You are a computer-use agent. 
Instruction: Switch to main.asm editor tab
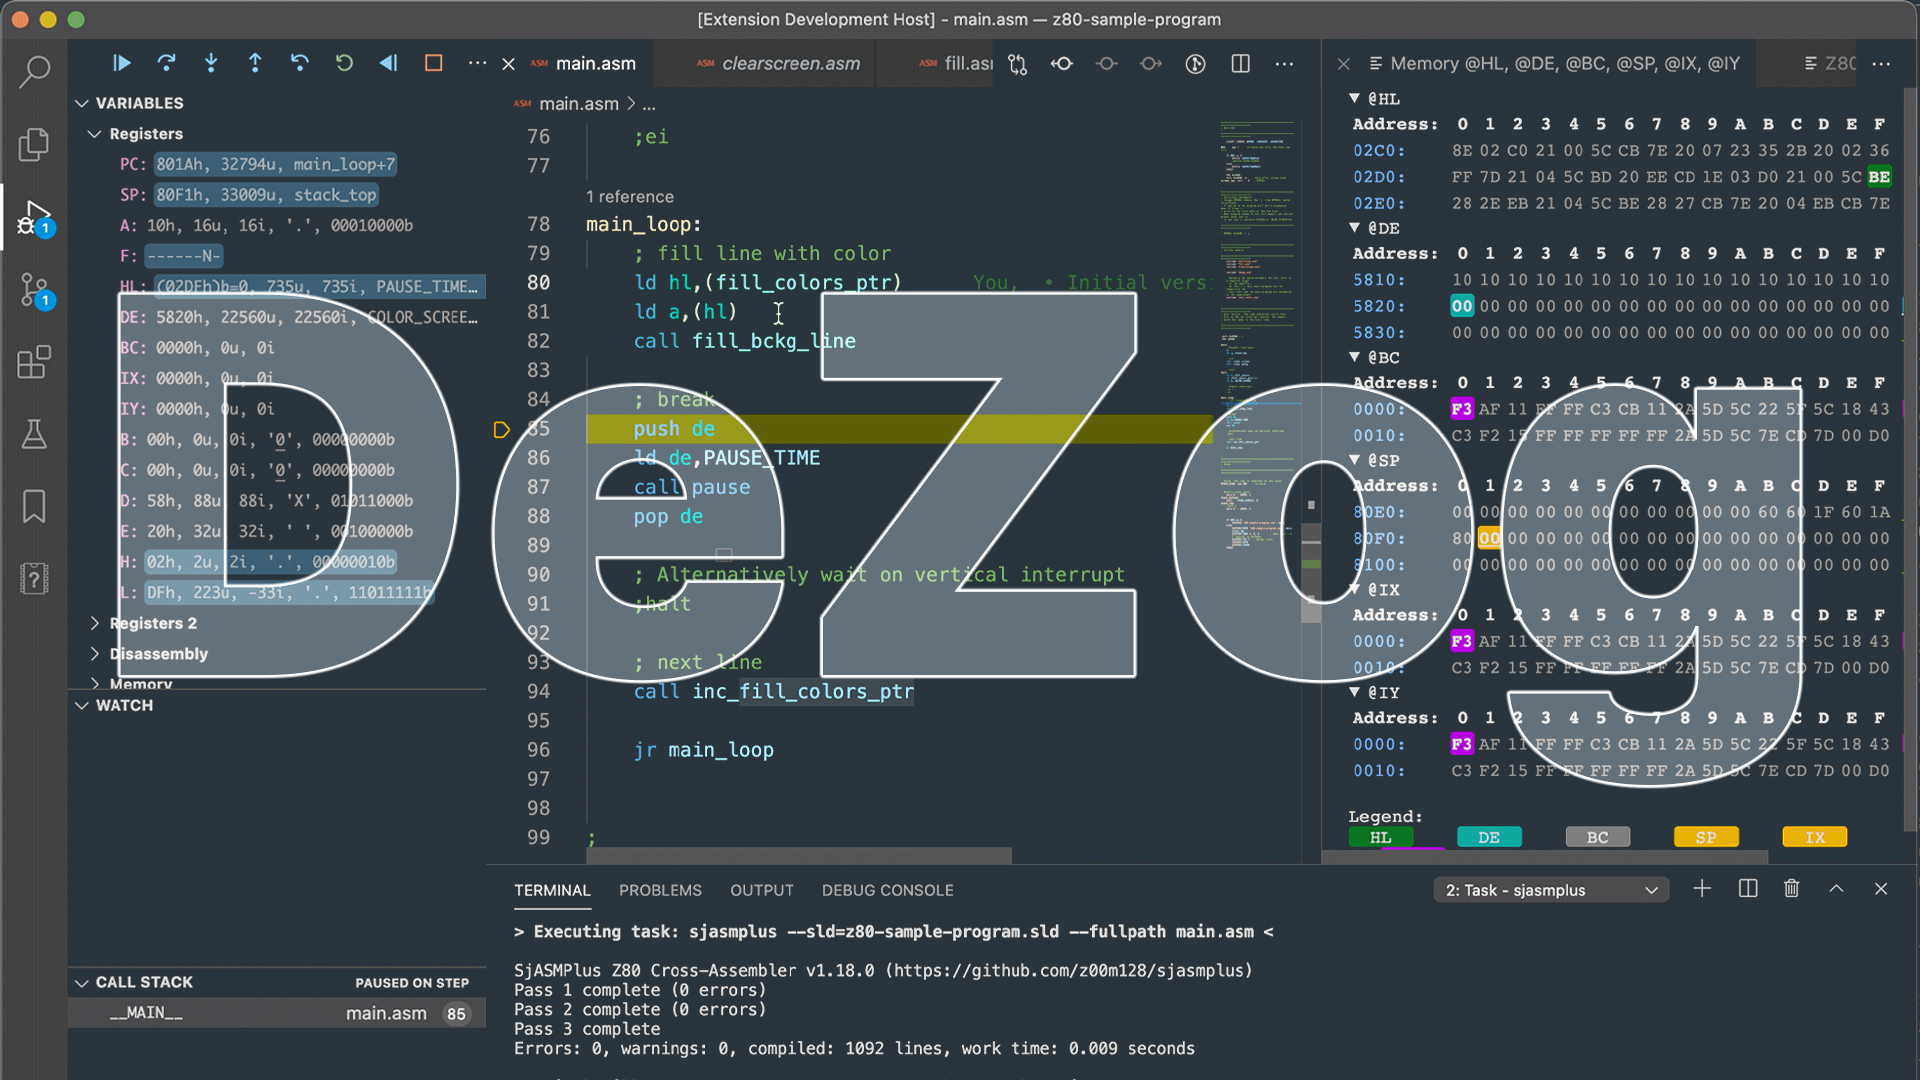tap(596, 64)
